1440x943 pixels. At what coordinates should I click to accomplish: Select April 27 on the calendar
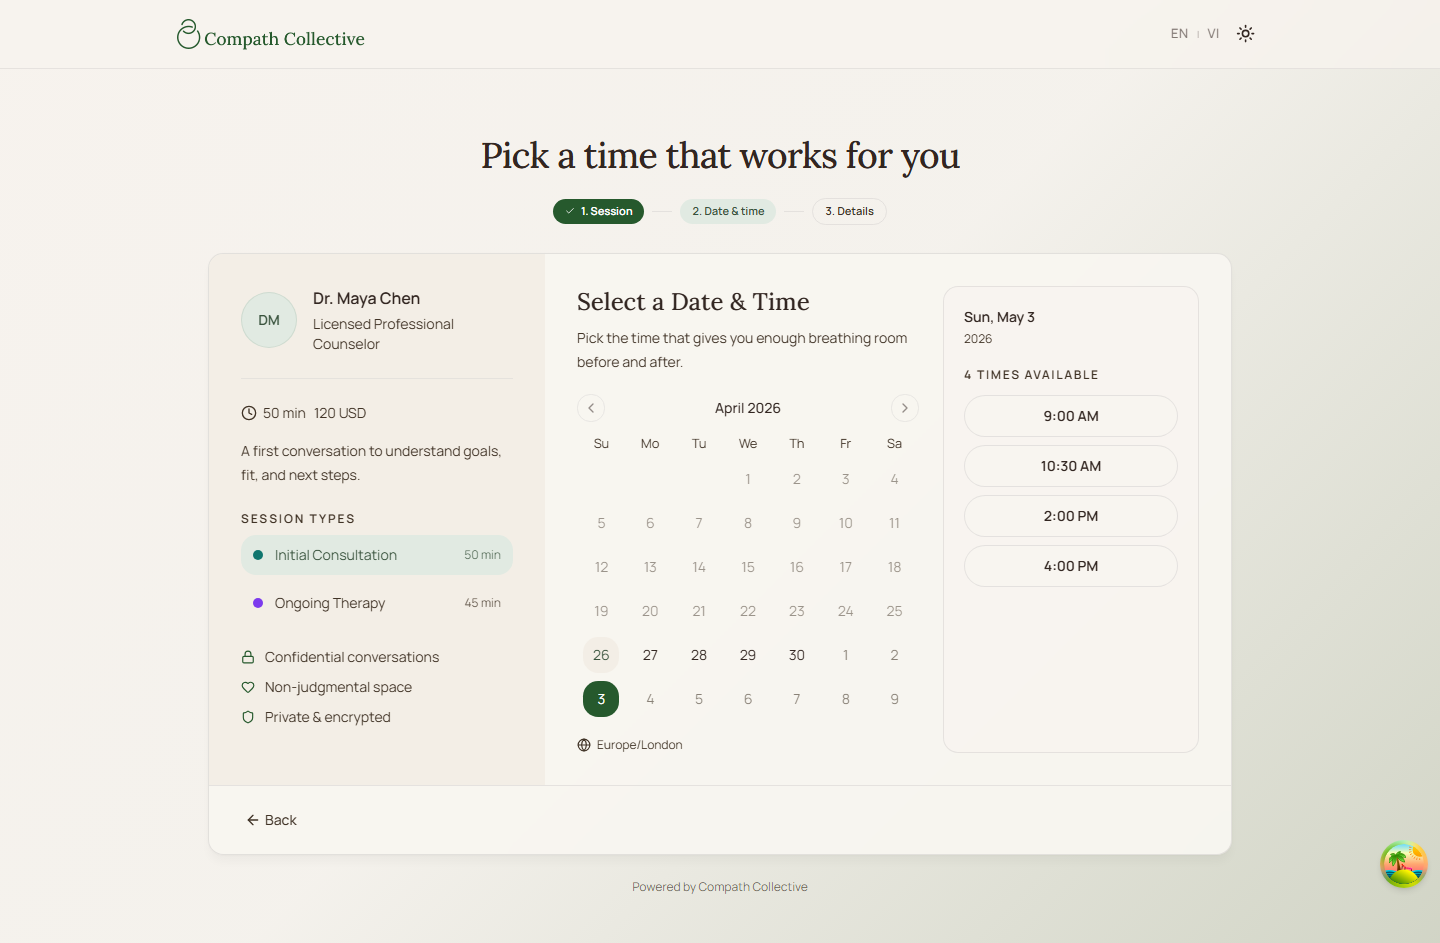tap(650, 655)
